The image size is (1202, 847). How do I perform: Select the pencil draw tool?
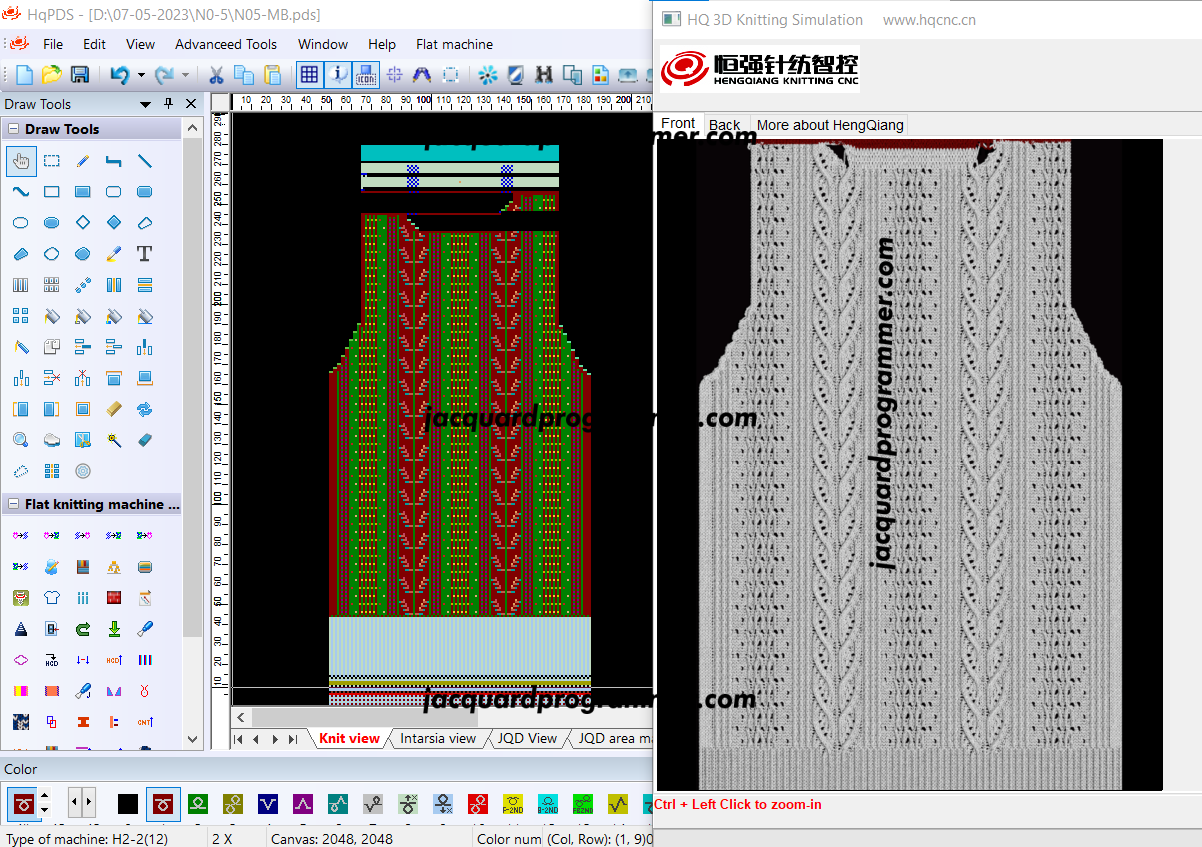83,160
